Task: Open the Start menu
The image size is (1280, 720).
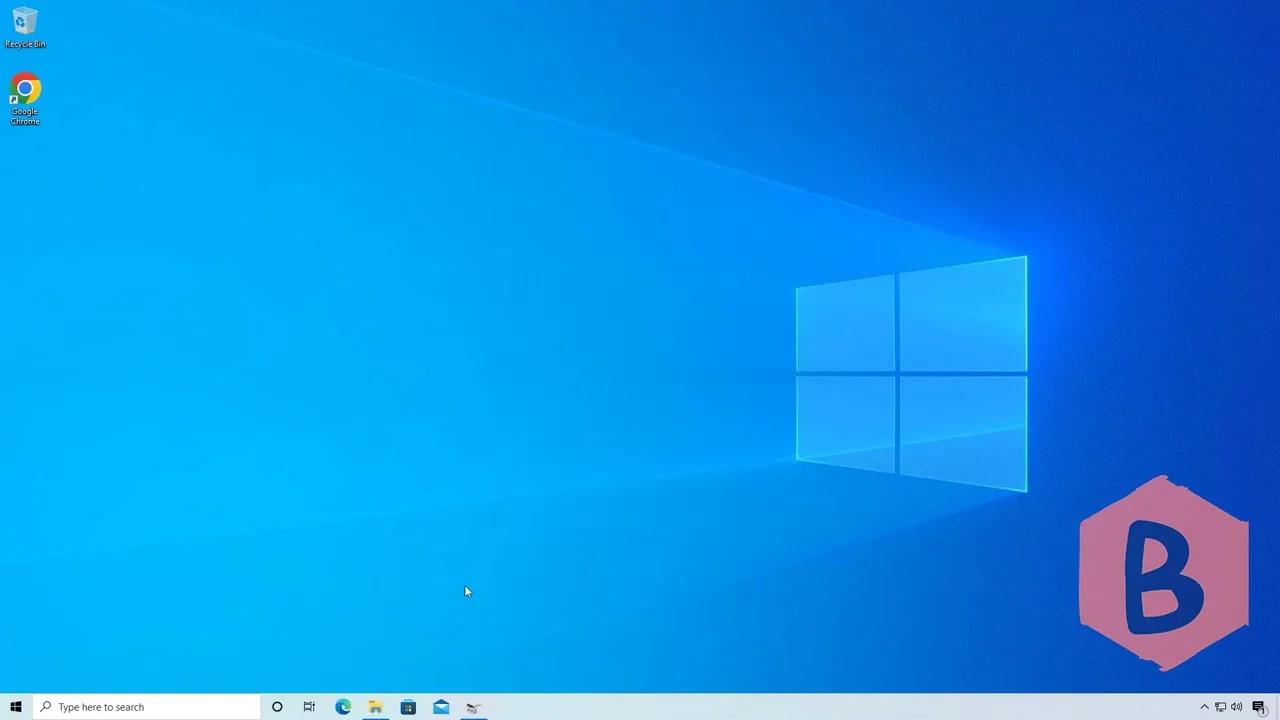Action: coord(15,707)
